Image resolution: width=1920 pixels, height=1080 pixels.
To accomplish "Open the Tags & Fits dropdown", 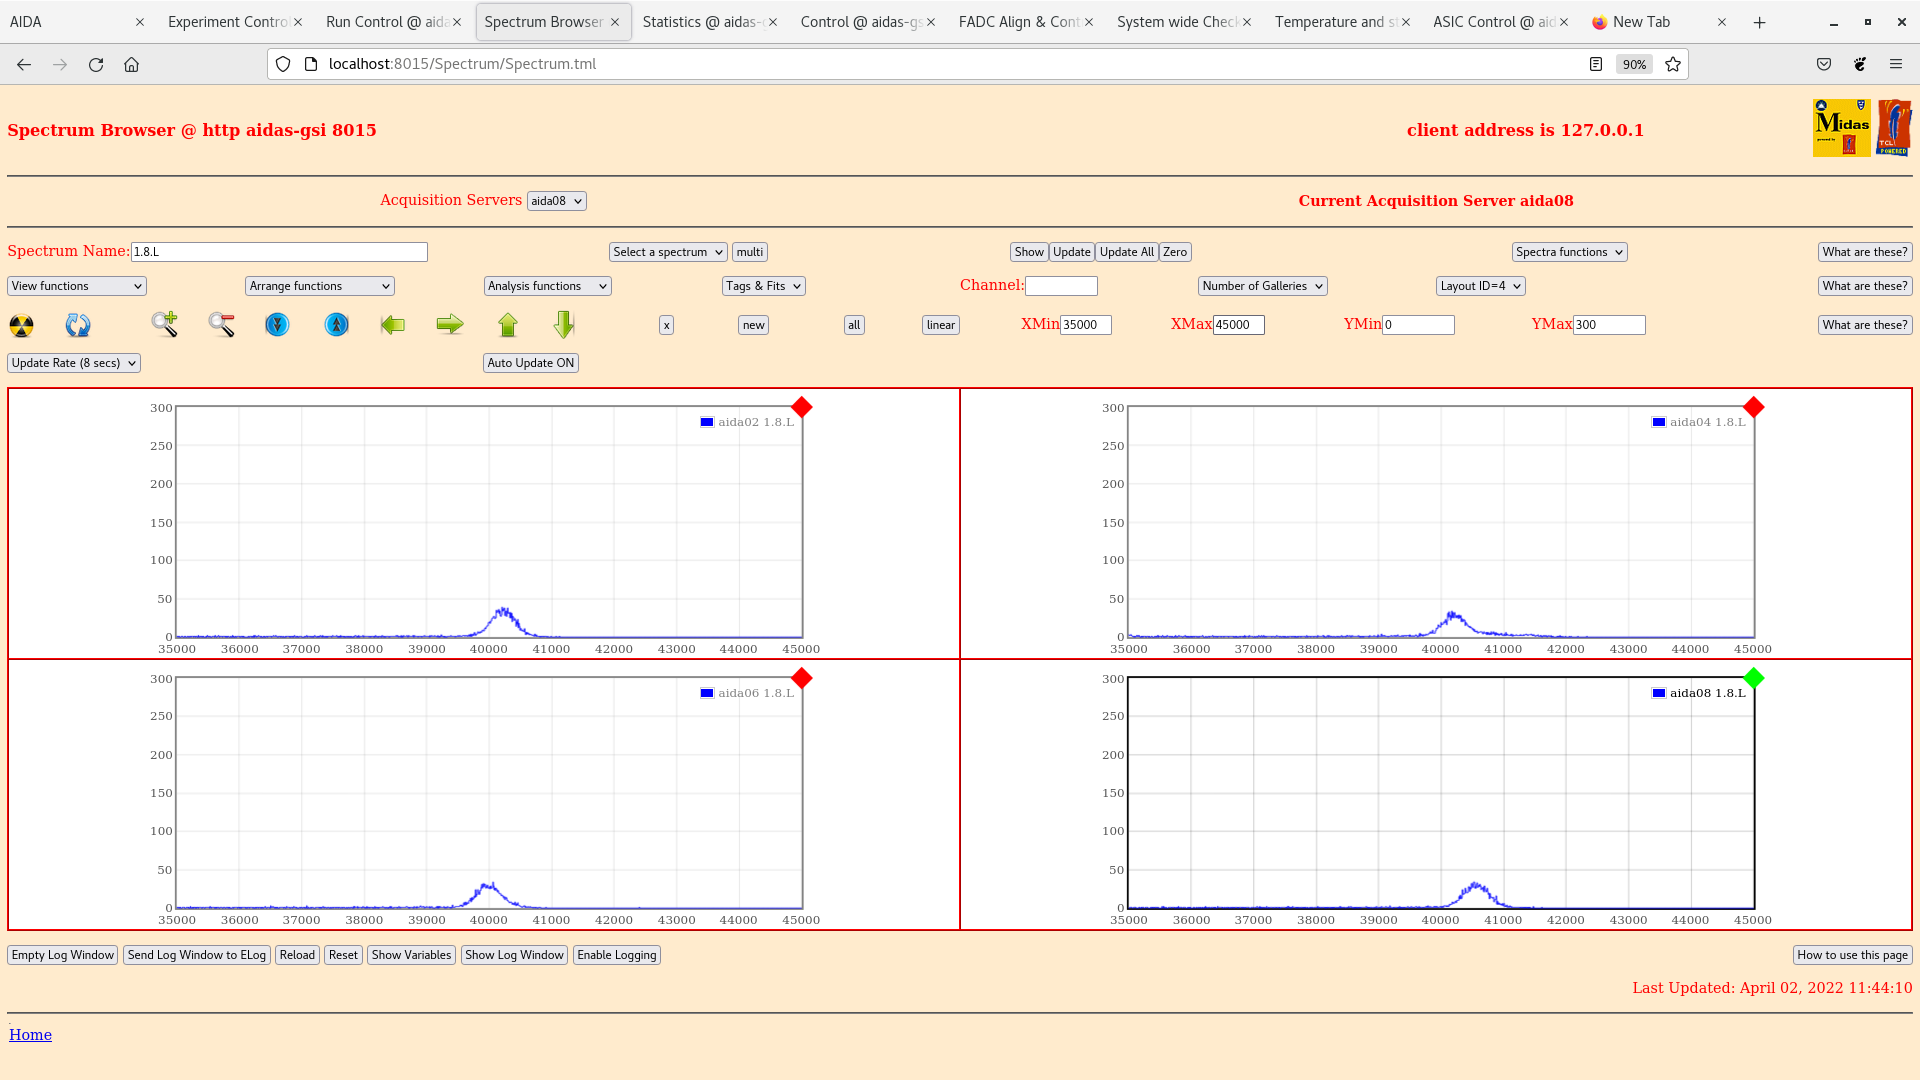I will [763, 286].
